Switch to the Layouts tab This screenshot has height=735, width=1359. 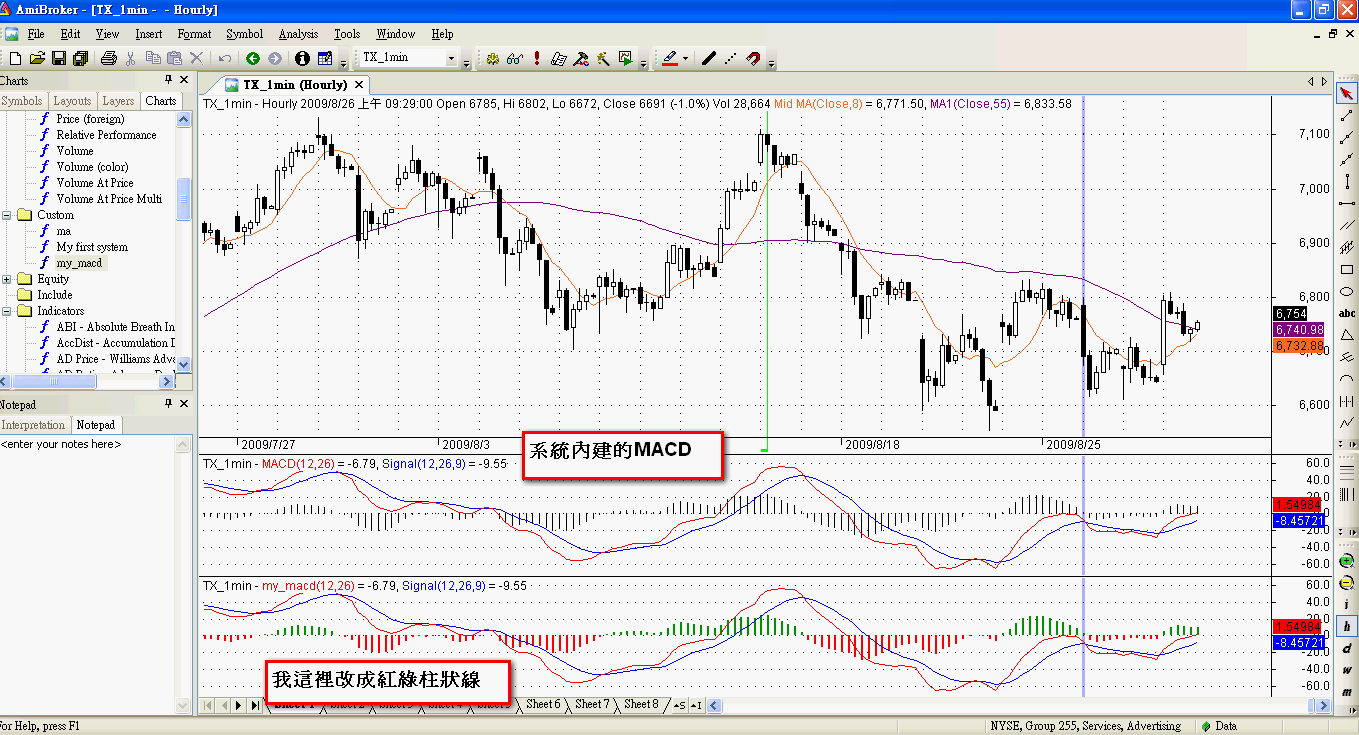click(x=72, y=101)
